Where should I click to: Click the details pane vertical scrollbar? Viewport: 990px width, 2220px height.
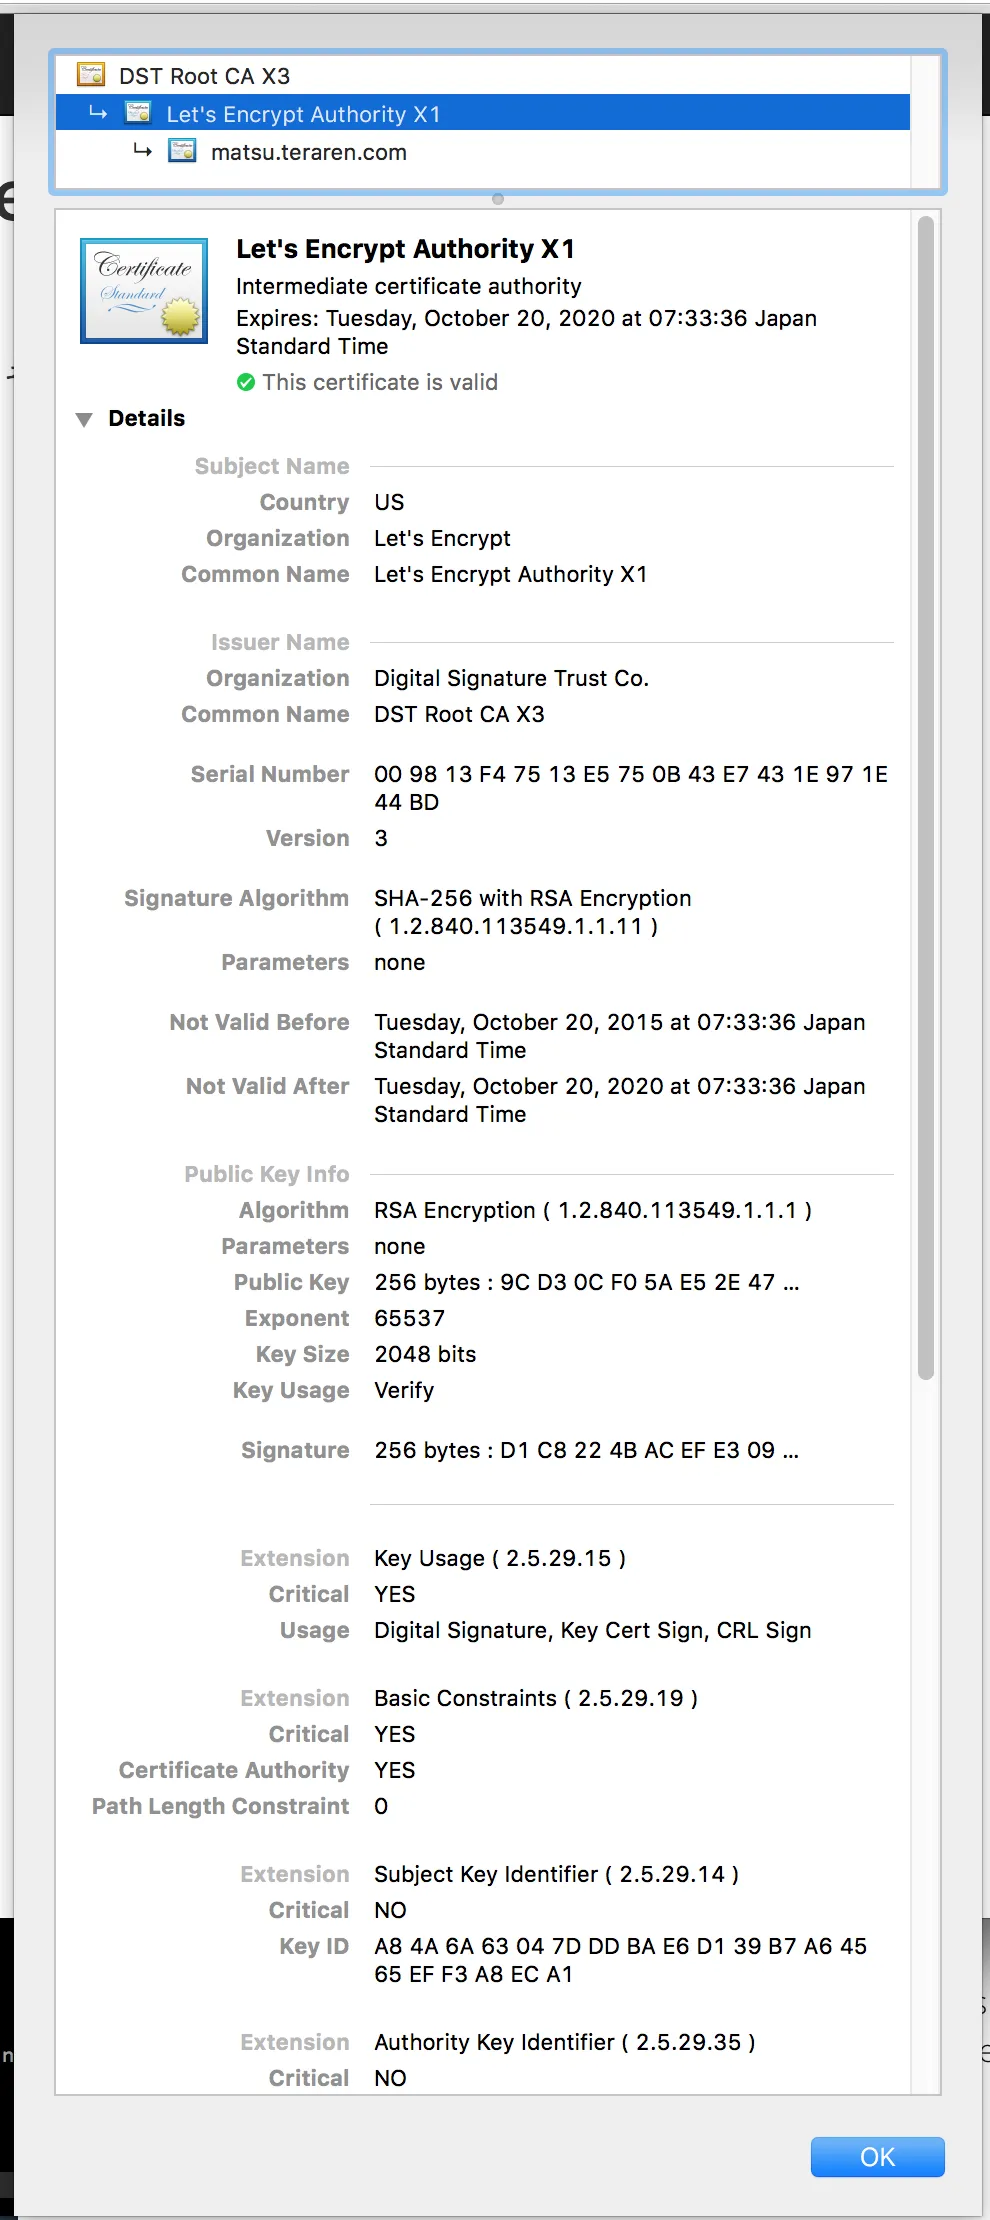click(926, 798)
